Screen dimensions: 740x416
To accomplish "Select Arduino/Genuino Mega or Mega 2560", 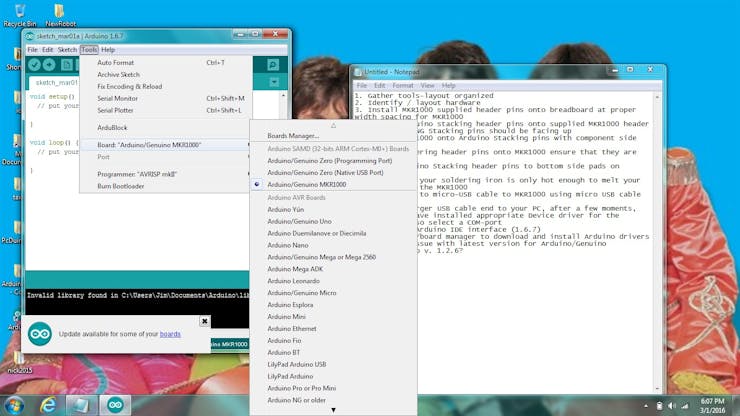I will pyautogui.click(x=333, y=257).
